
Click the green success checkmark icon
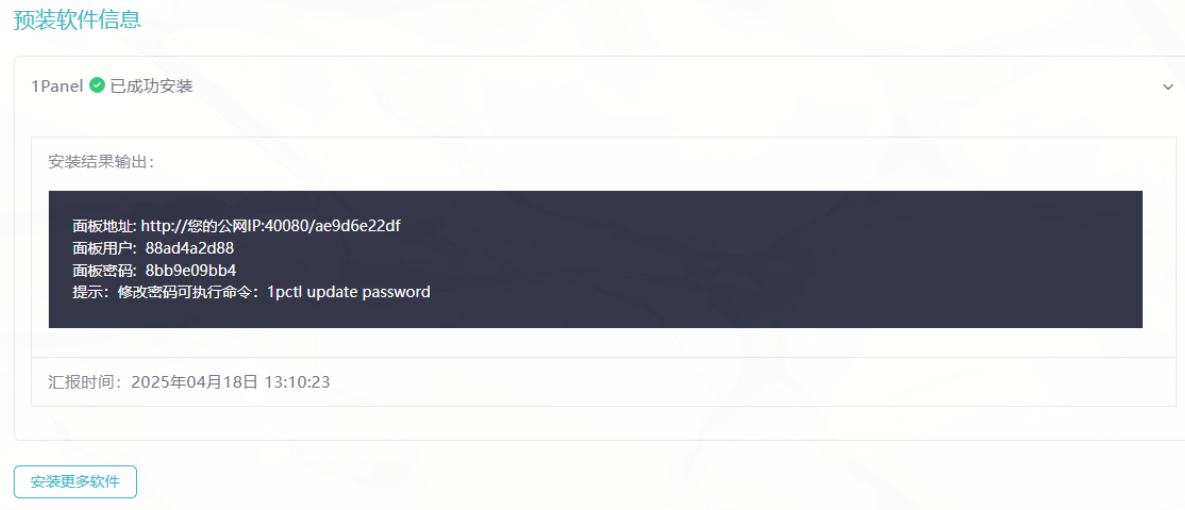97,85
